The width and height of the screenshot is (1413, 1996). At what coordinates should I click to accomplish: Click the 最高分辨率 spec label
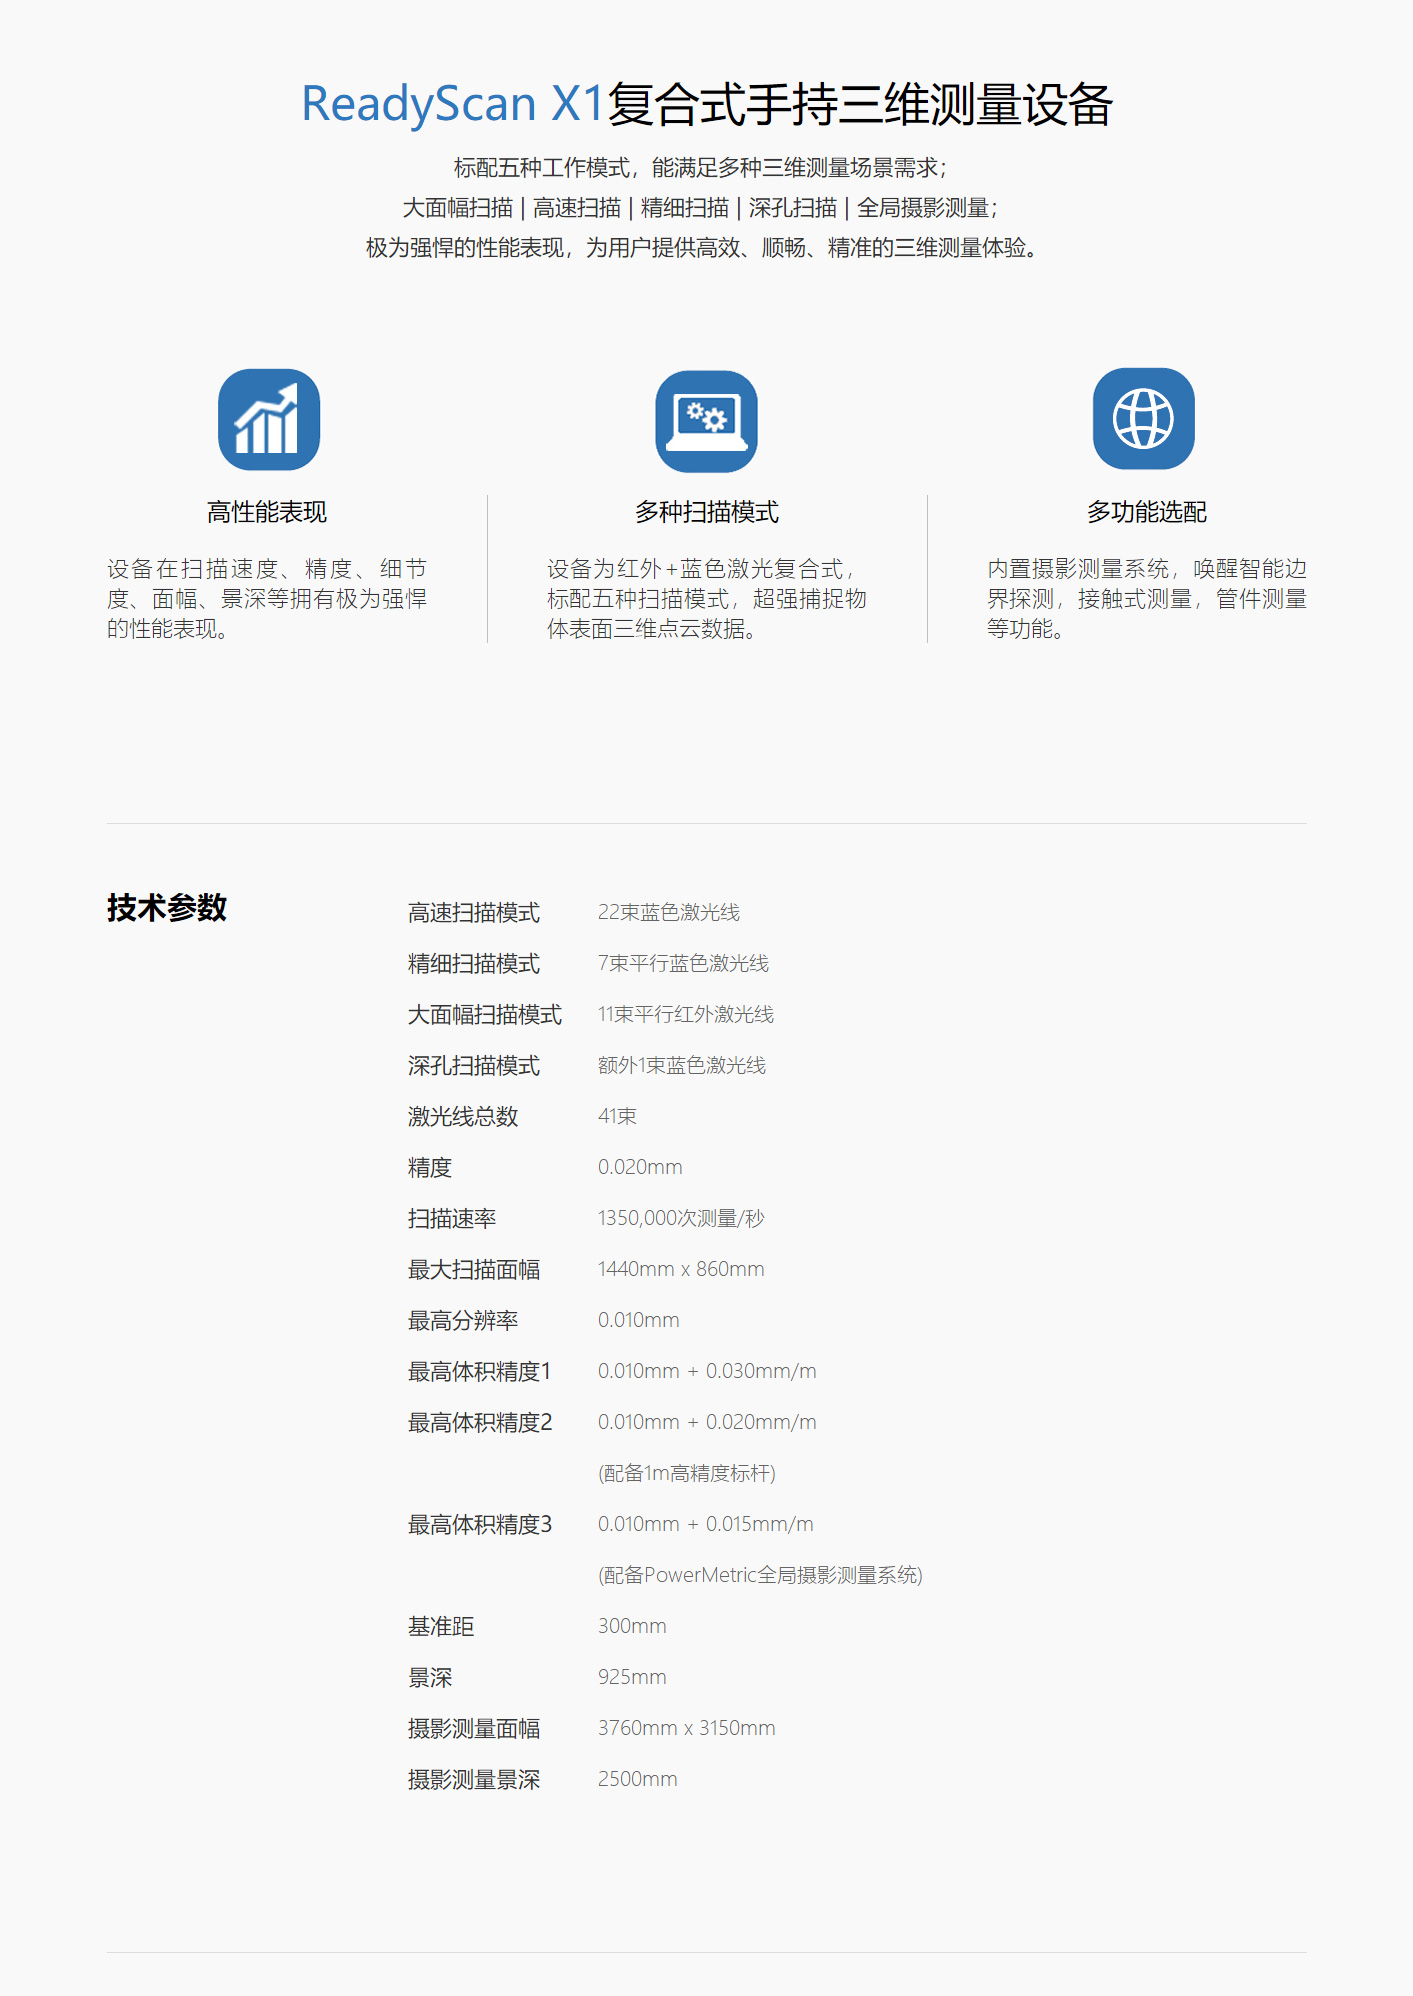pyautogui.click(x=462, y=1321)
